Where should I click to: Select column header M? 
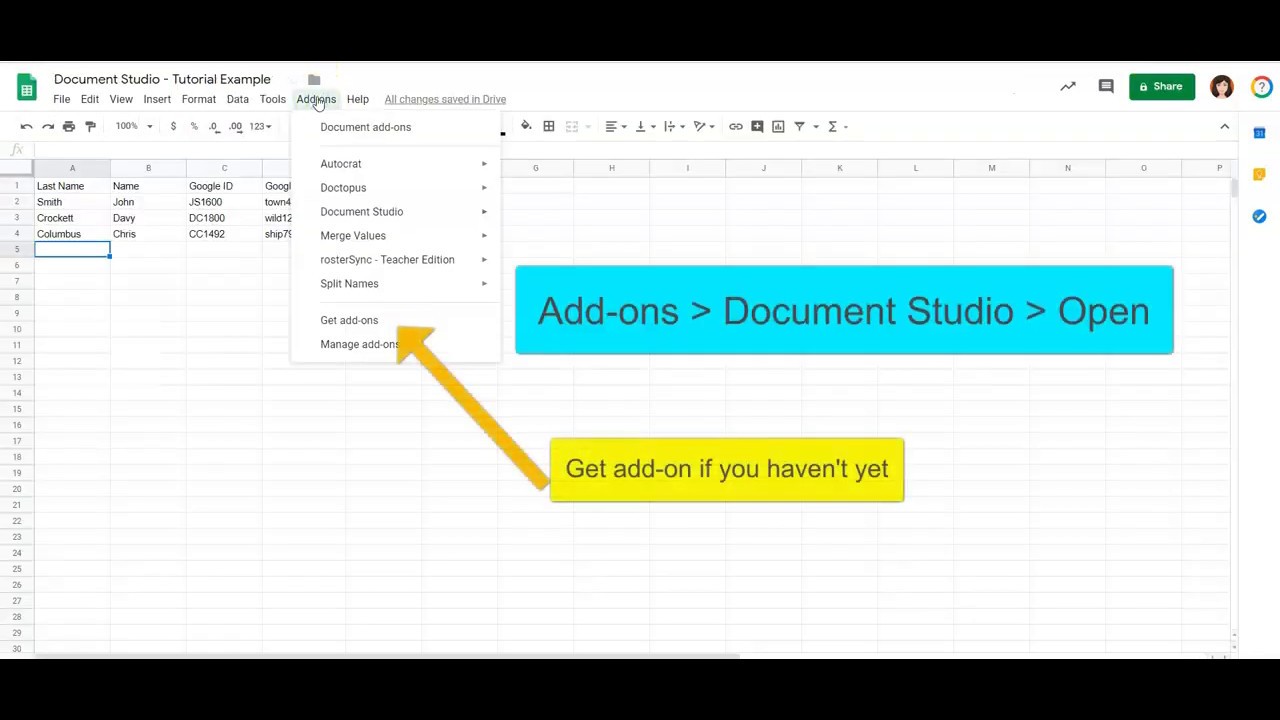click(x=991, y=168)
